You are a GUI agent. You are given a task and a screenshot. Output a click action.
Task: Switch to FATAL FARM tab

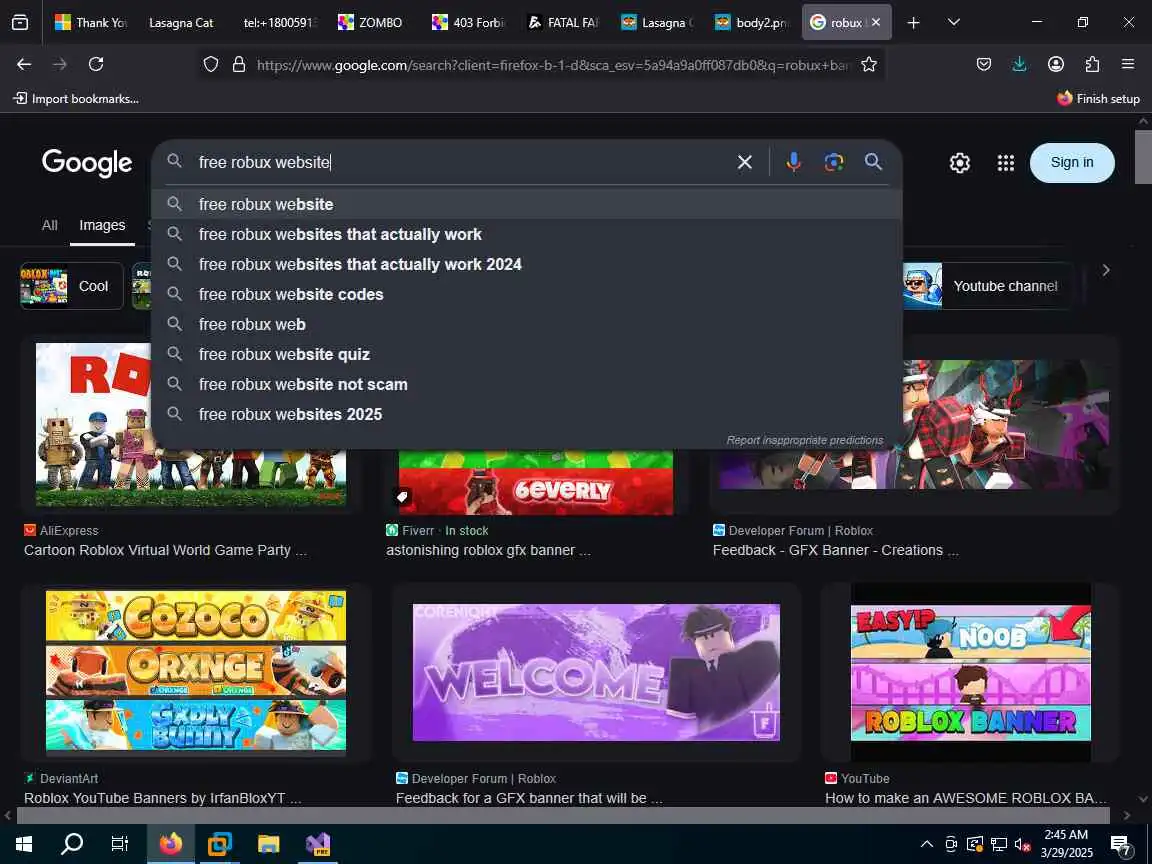(x=563, y=23)
